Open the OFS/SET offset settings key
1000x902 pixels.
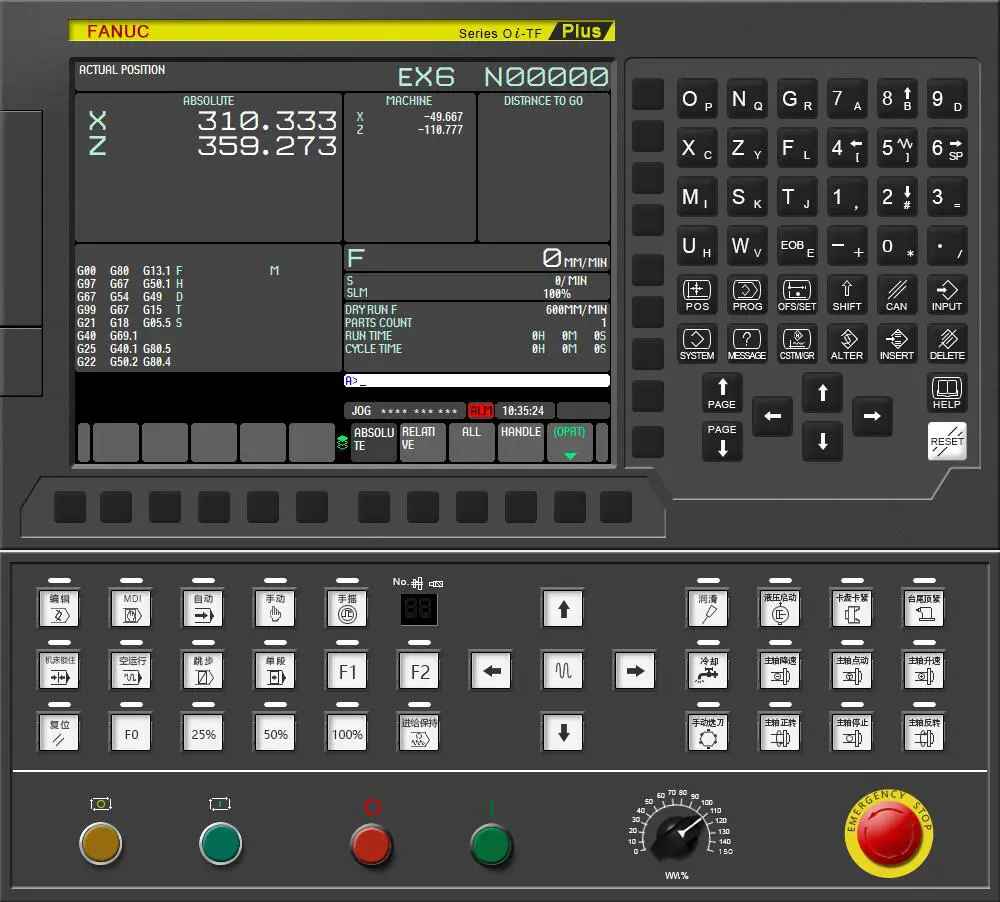point(797,295)
